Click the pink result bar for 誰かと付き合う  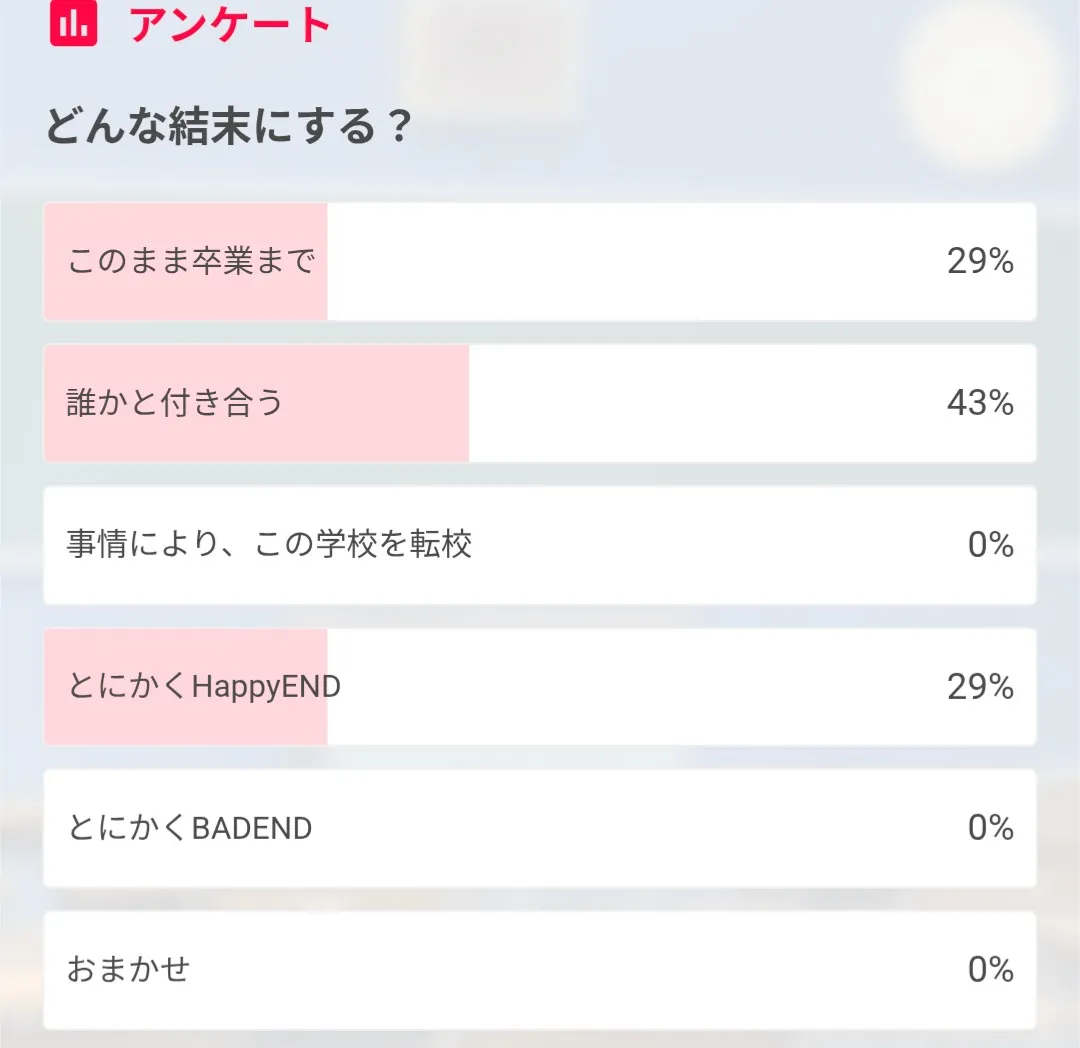point(380,403)
